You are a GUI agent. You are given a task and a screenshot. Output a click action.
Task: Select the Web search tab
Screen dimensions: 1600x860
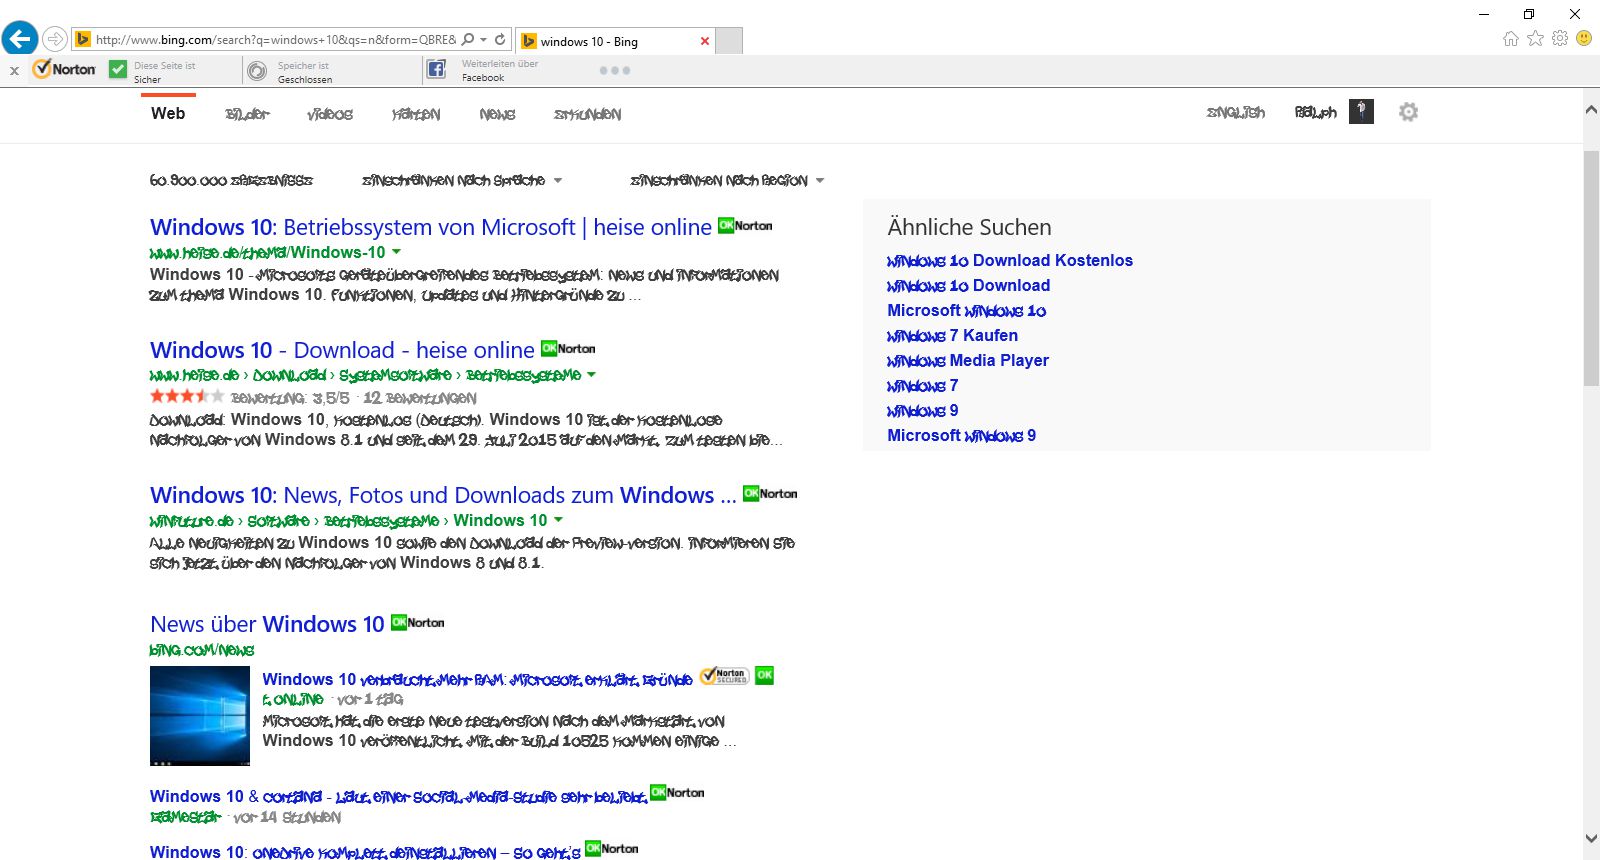pos(168,114)
